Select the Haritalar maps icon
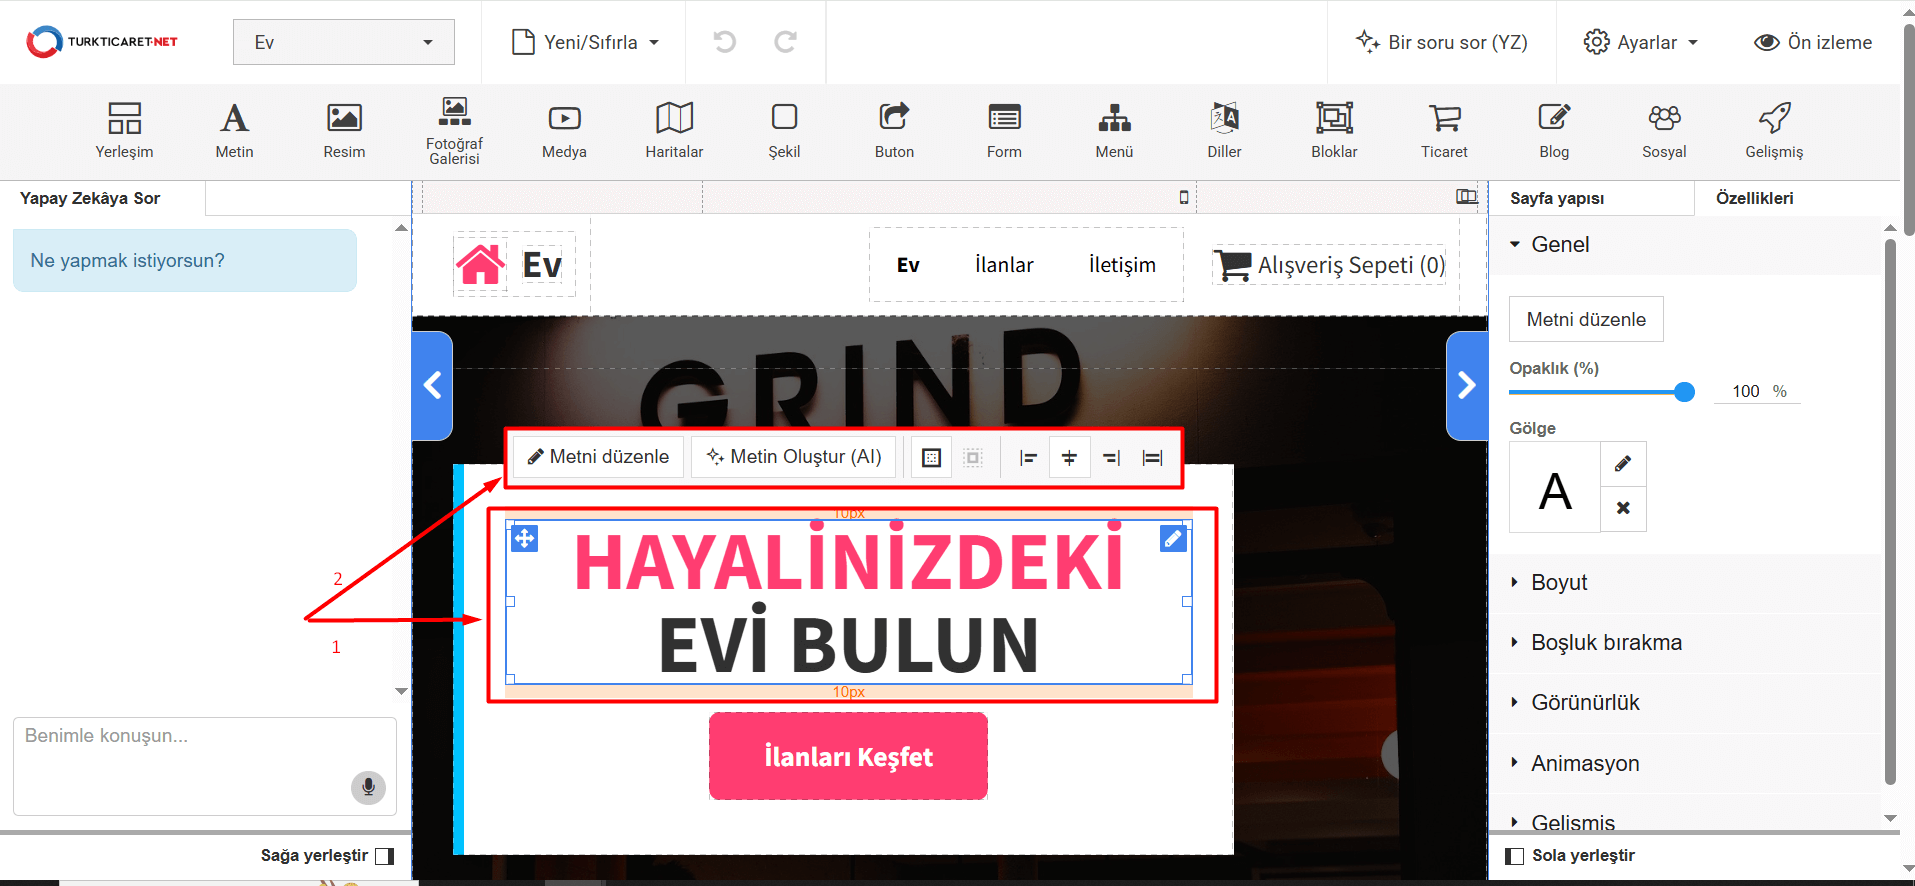Viewport: 1915px width, 886px height. pyautogui.click(x=674, y=130)
